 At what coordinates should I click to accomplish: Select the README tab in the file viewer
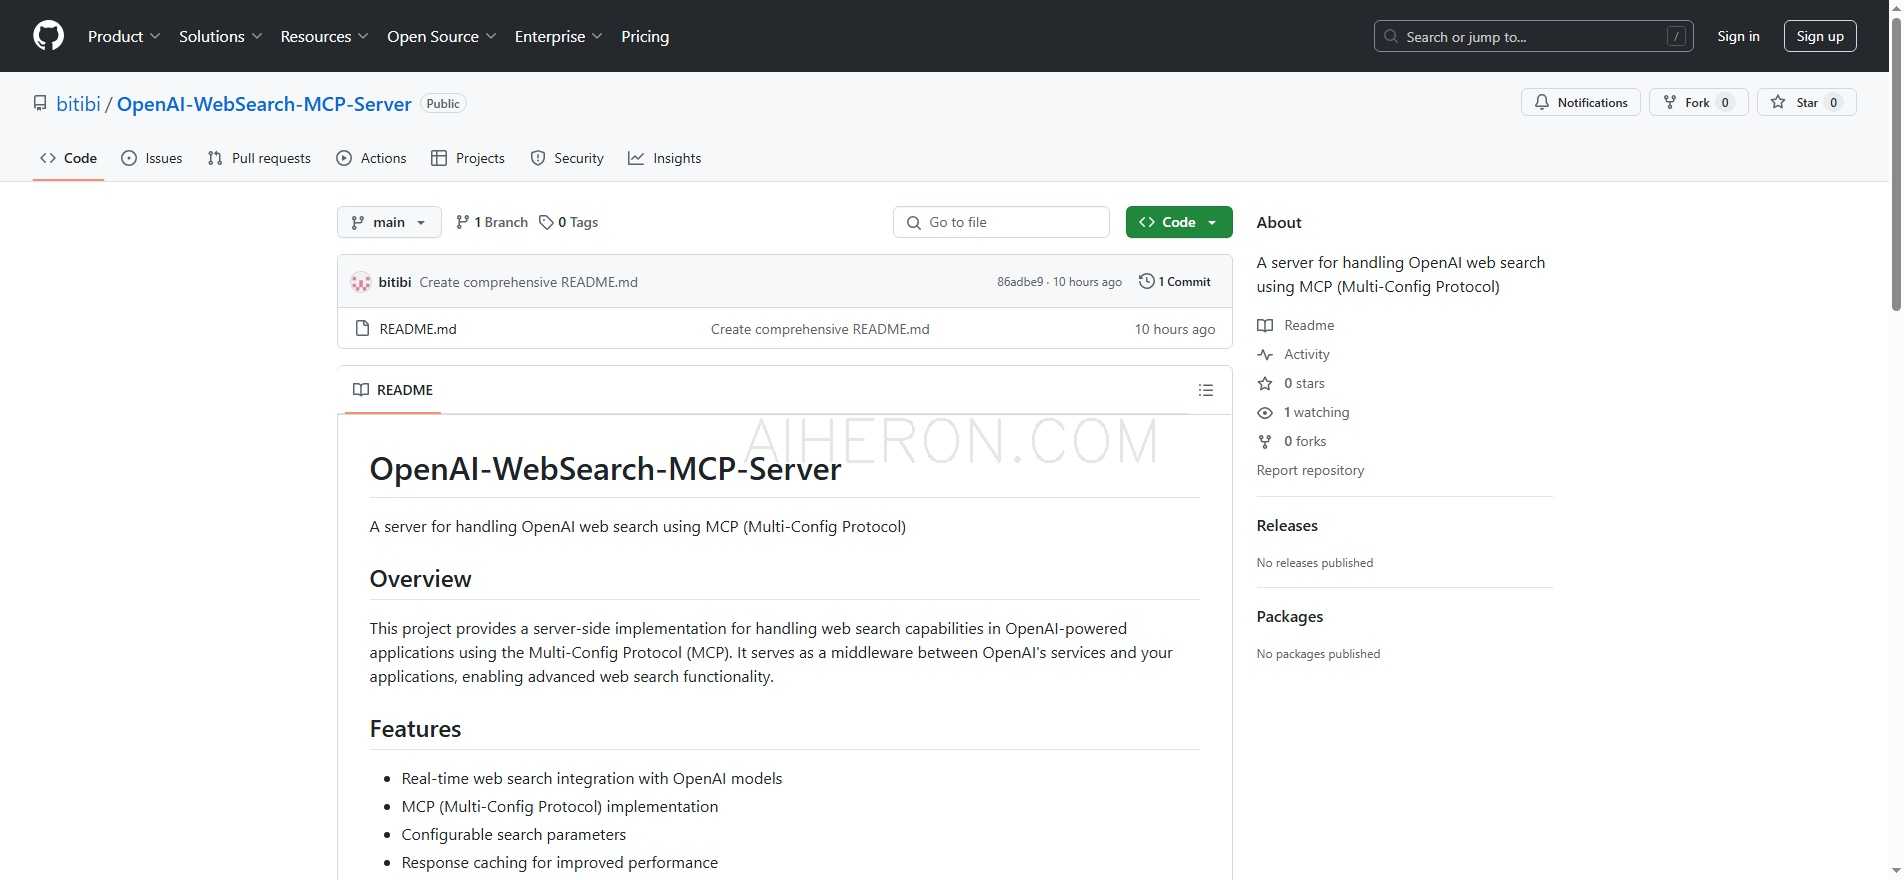(x=393, y=390)
